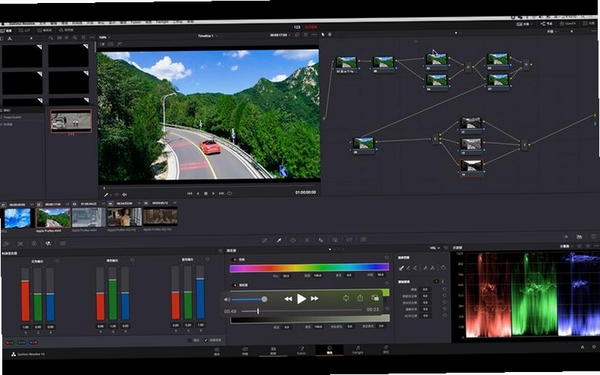Toggle the saturation qualifier enable dot

[235, 285]
